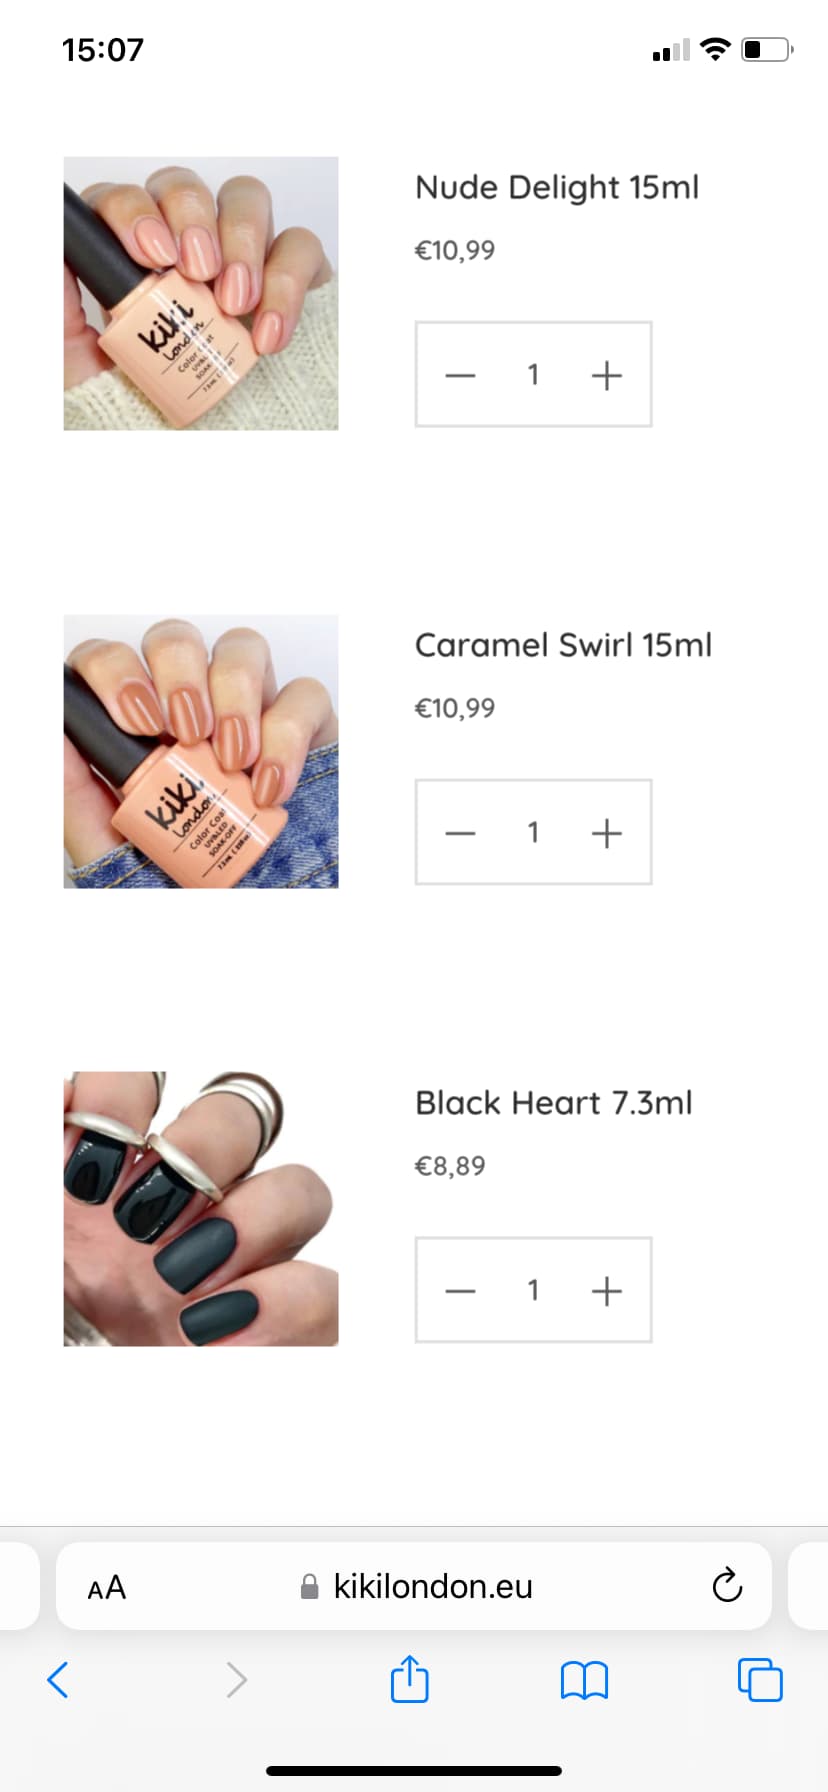Tap the Caramel Swirl product thumbnail
Image resolution: width=828 pixels, height=1792 pixels.
tap(201, 751)
